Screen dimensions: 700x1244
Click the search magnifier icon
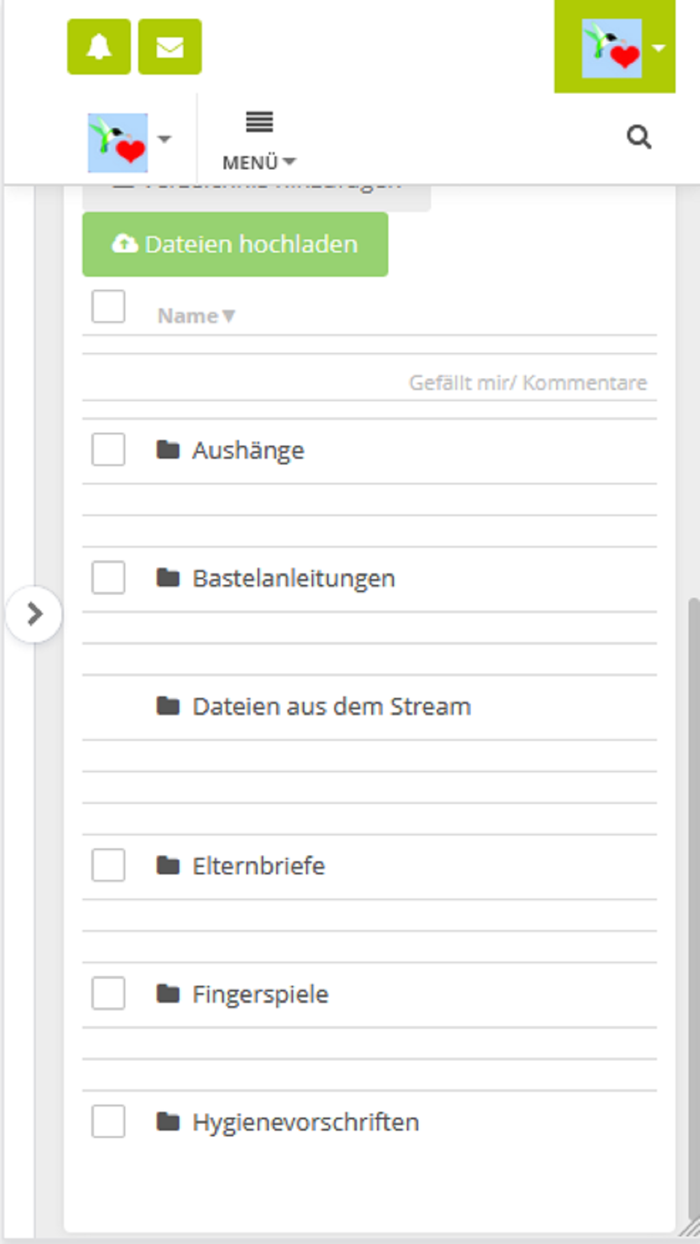[x=640, y=137]
